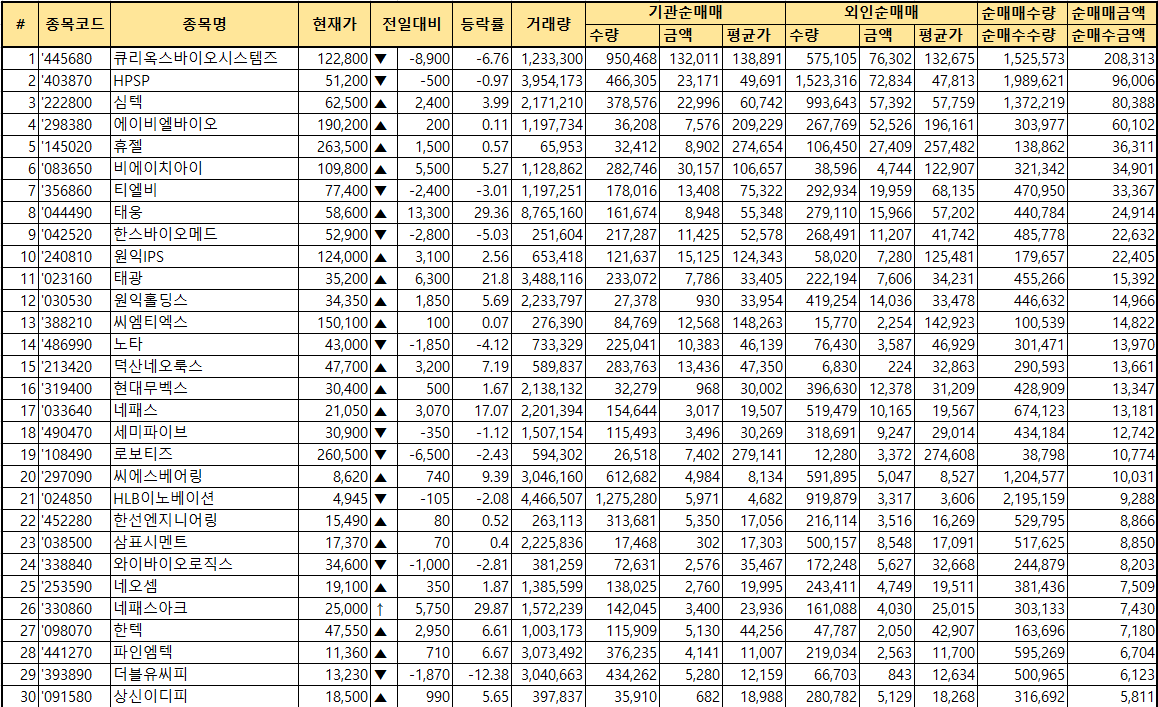
Task: Click the 더블유씨피 stock name
Action: click(x=151, y=674)
